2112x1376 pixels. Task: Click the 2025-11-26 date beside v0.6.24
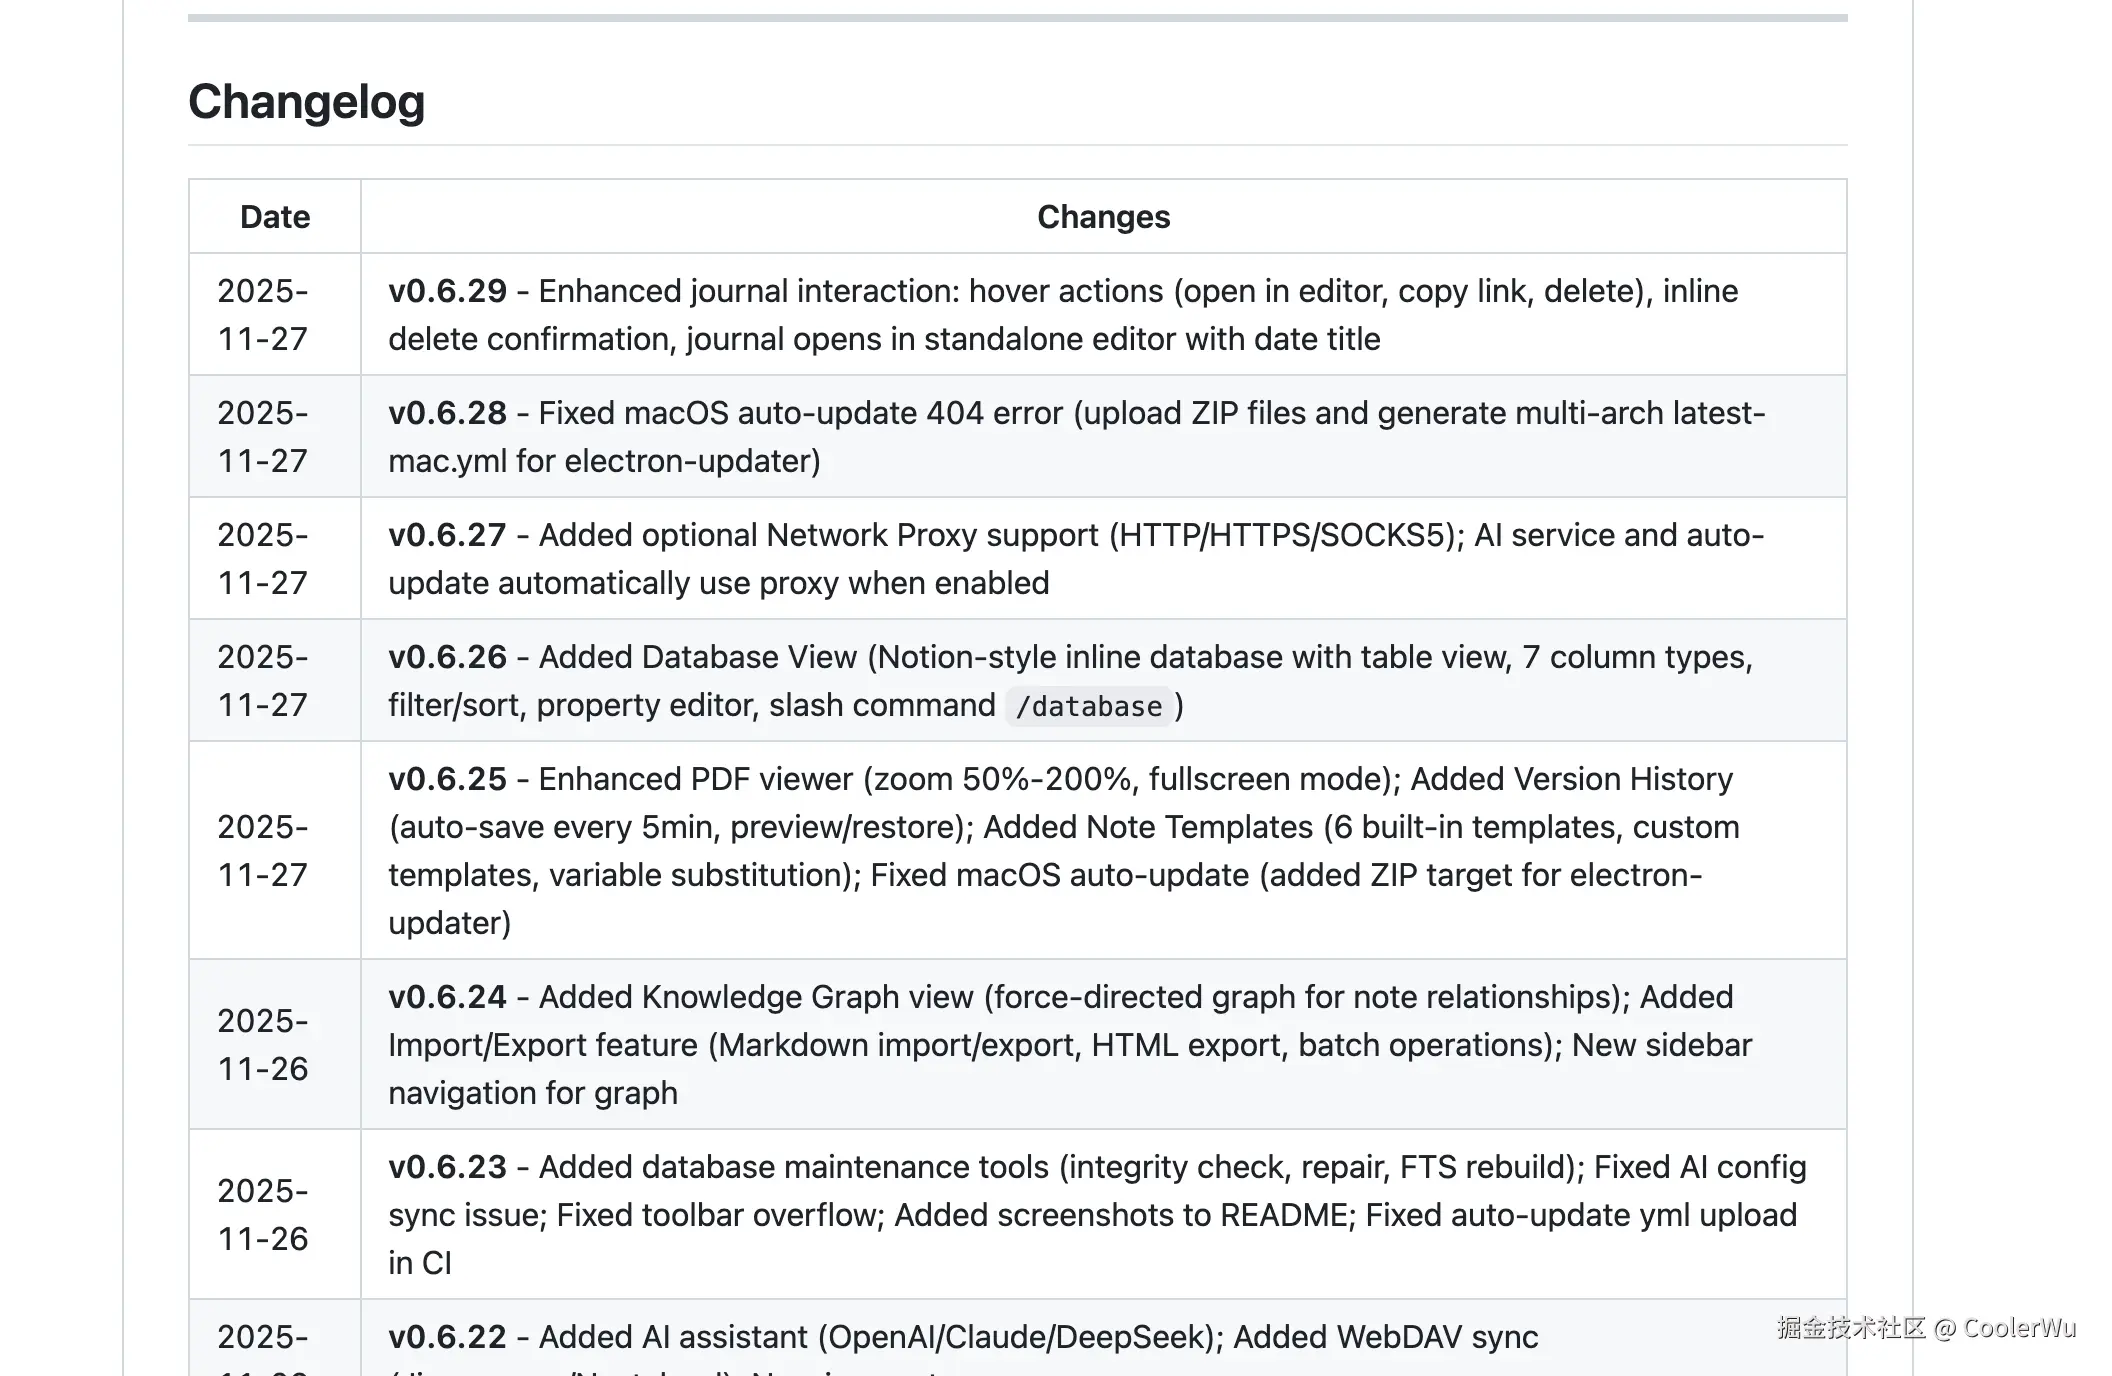click(263, 1045)
